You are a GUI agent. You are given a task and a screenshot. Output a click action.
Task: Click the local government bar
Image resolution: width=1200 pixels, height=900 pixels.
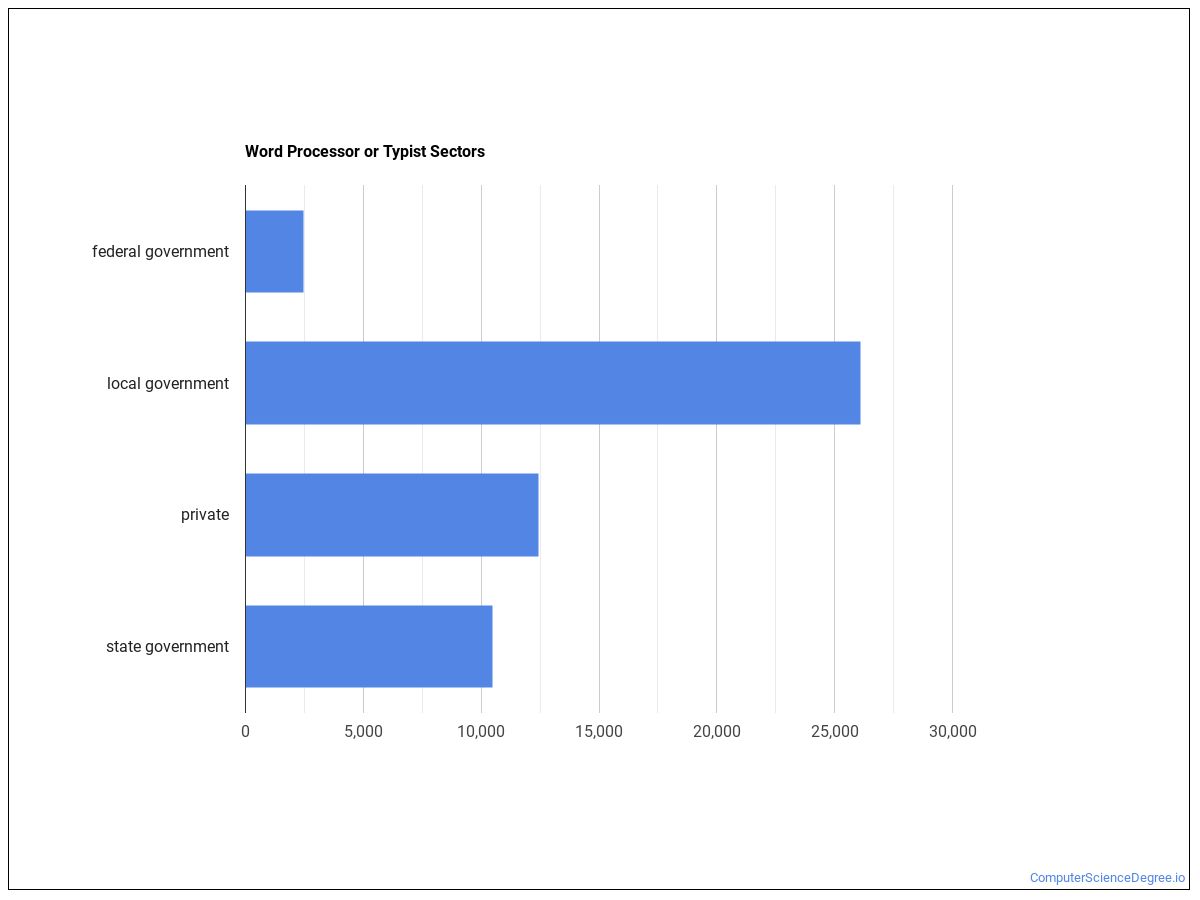coord(553,383)
